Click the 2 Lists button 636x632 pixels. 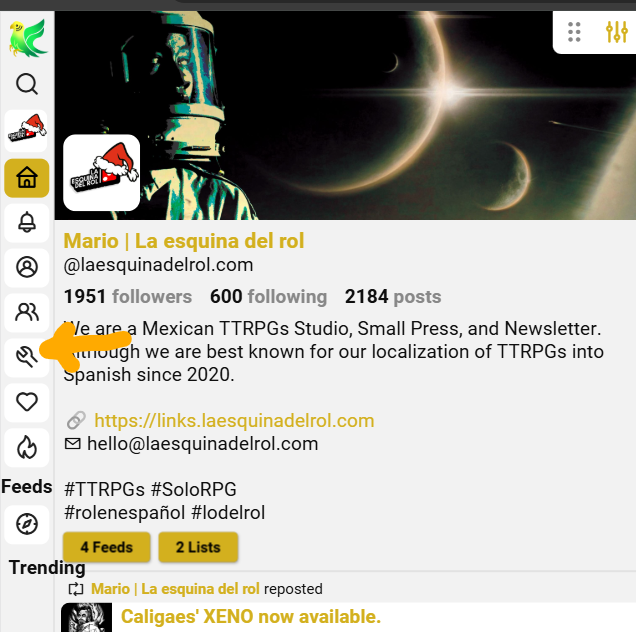pos(198,547)
